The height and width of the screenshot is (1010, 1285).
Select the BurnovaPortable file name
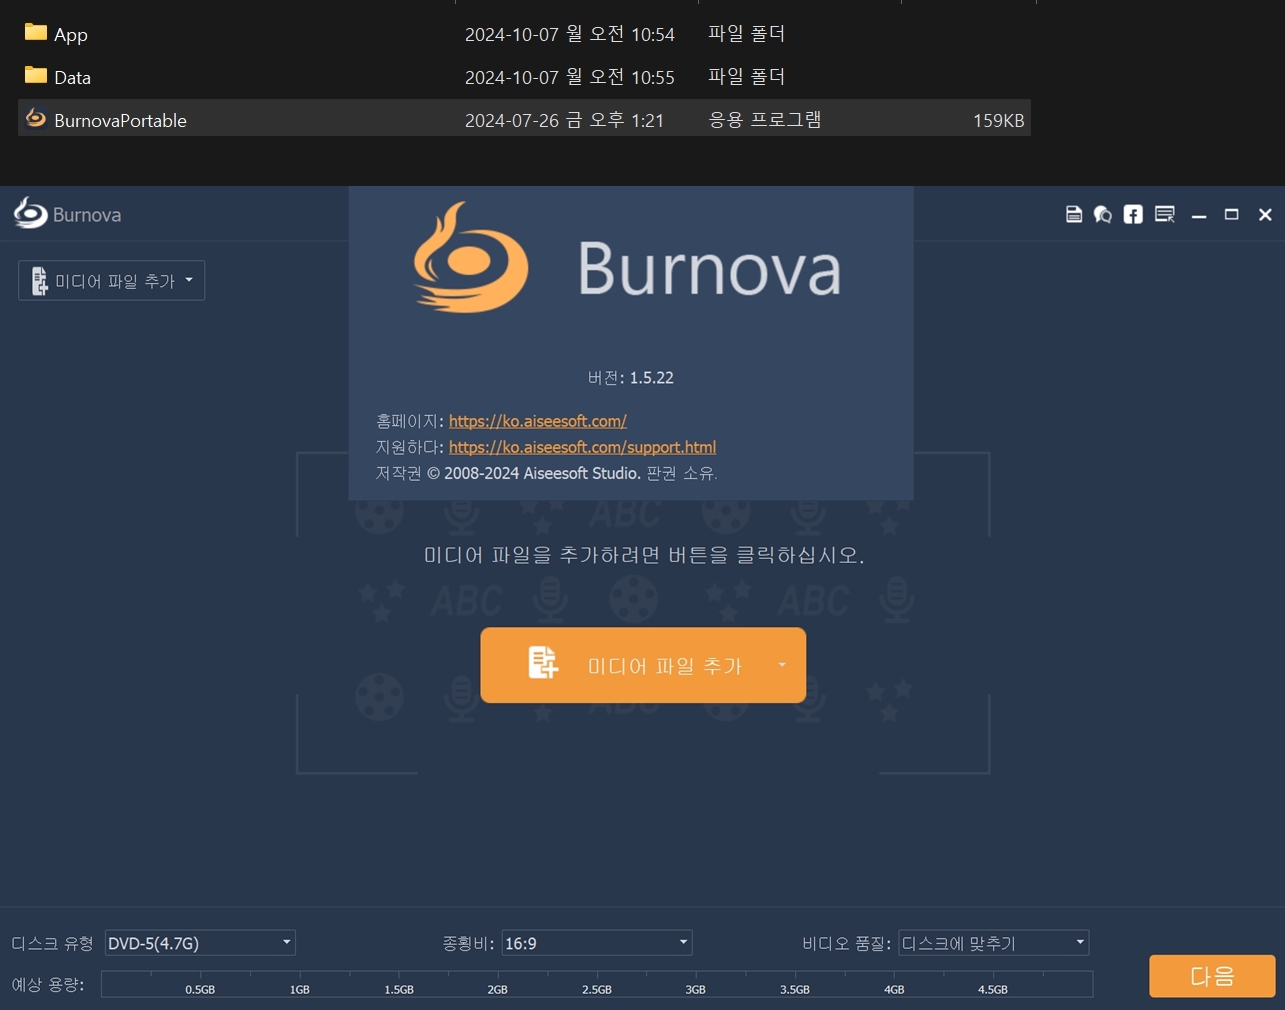tap(120, 120)
